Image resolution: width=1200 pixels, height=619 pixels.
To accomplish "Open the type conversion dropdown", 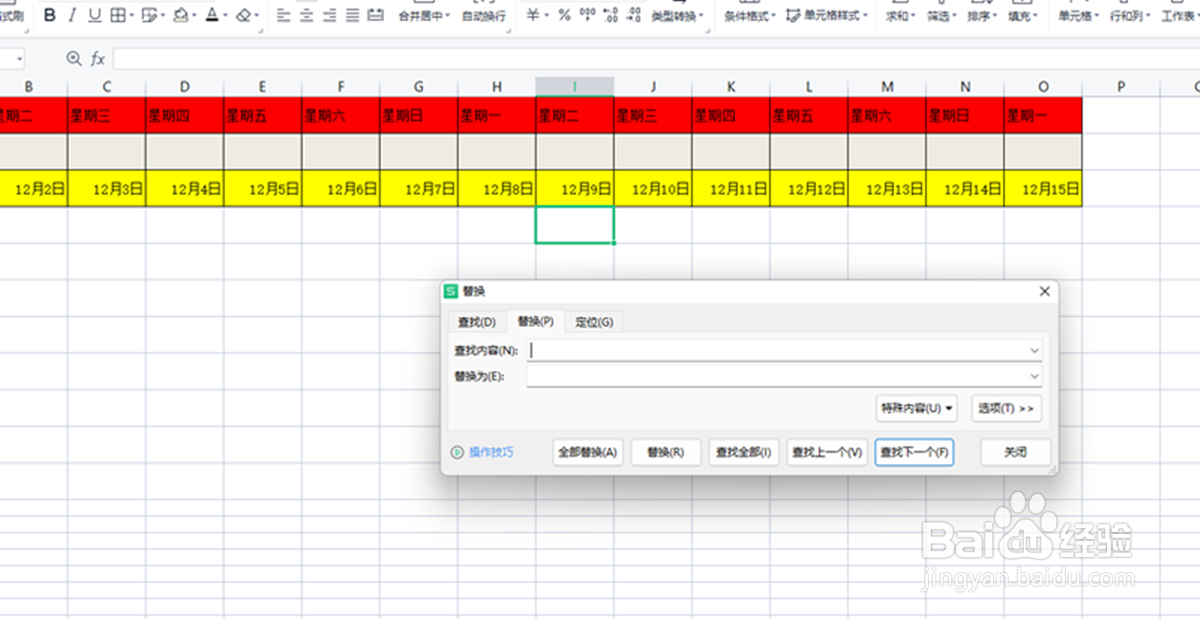I will point(677,16).
